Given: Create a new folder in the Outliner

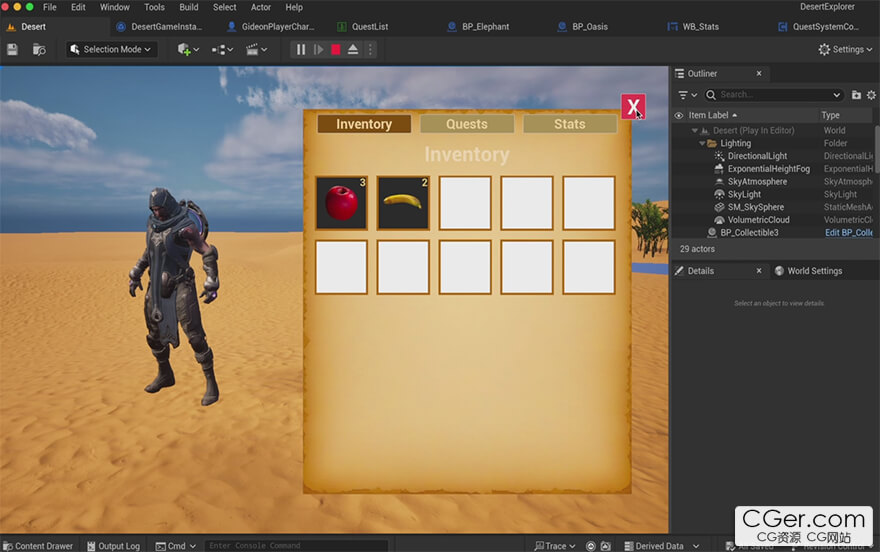Looking at the screenshot, I should coord(856,95).
